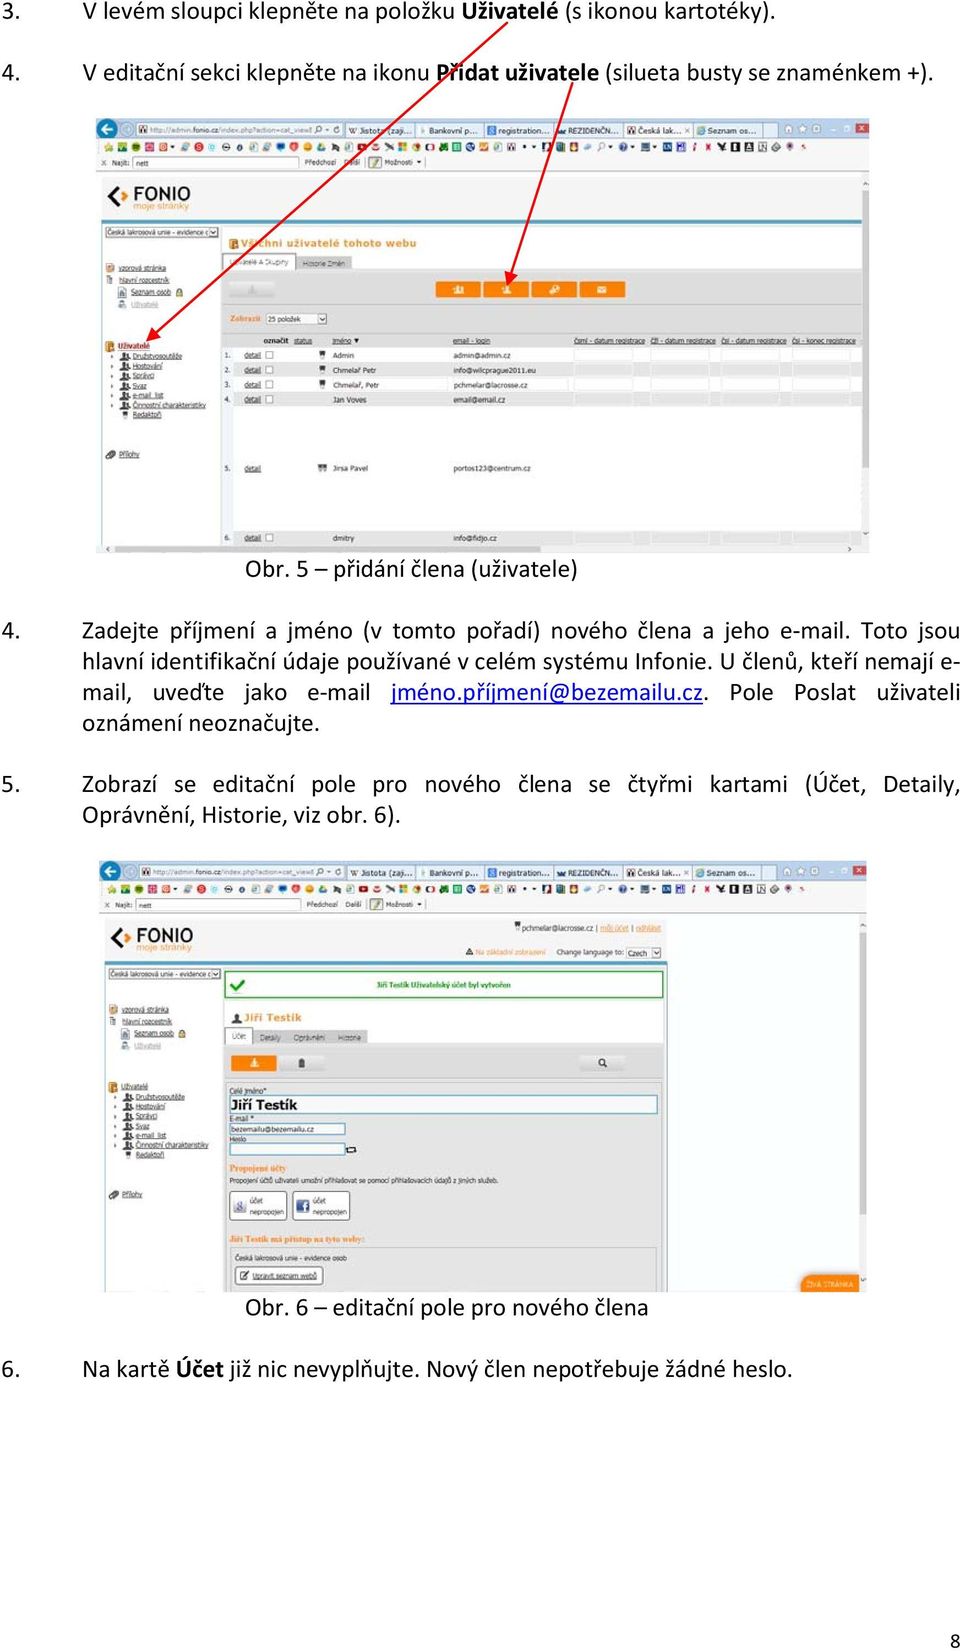Viewport: 960px width, 1651px height.
Task: Click the browser back arrow in Obr. 6
Action: (110, 871)
